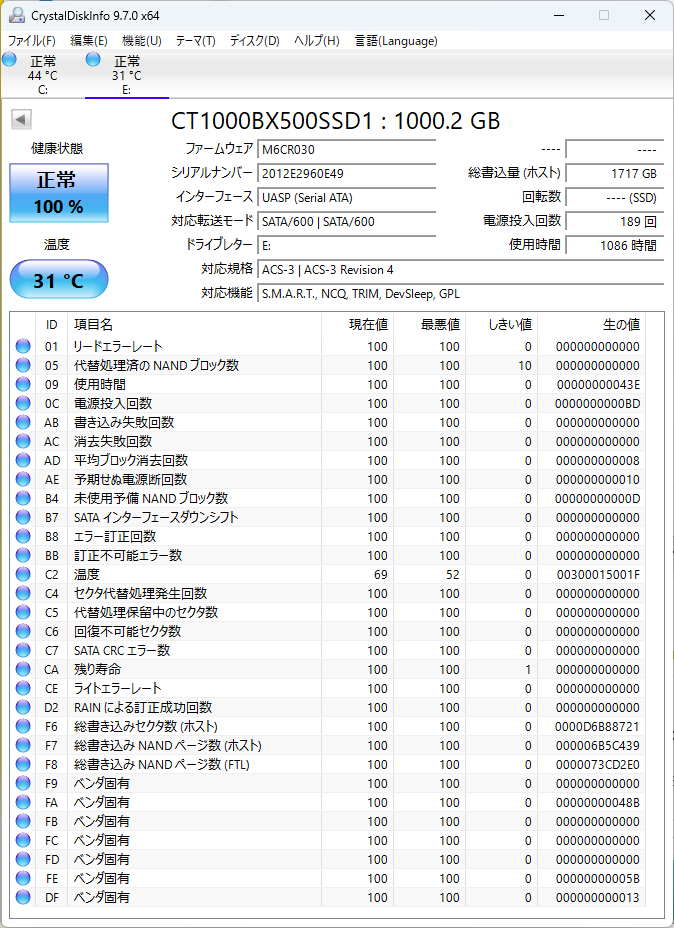Click raw value 00000000048B in FA row

598,803
